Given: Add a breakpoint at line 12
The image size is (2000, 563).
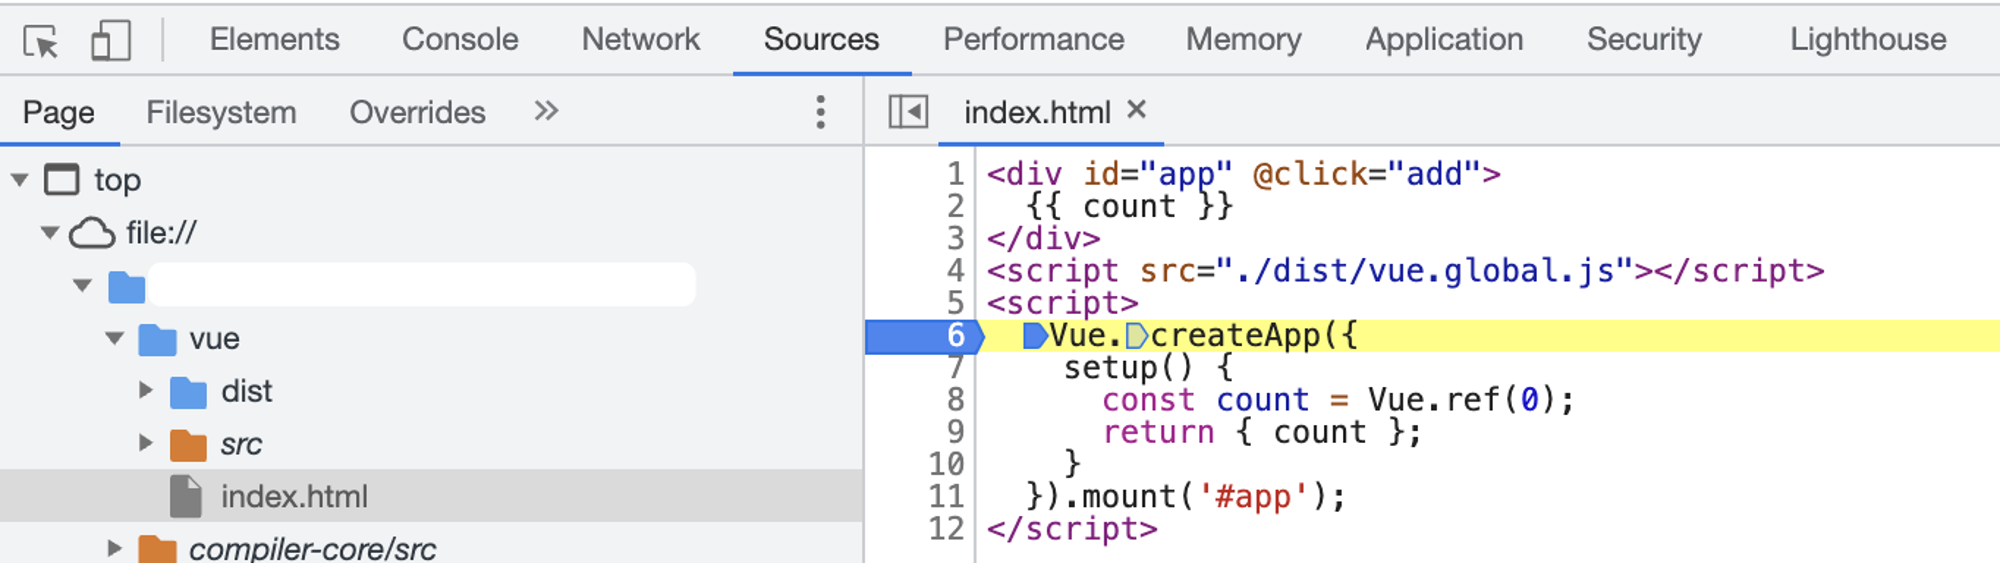Looking at the screenshot, I should click(946, 529).
